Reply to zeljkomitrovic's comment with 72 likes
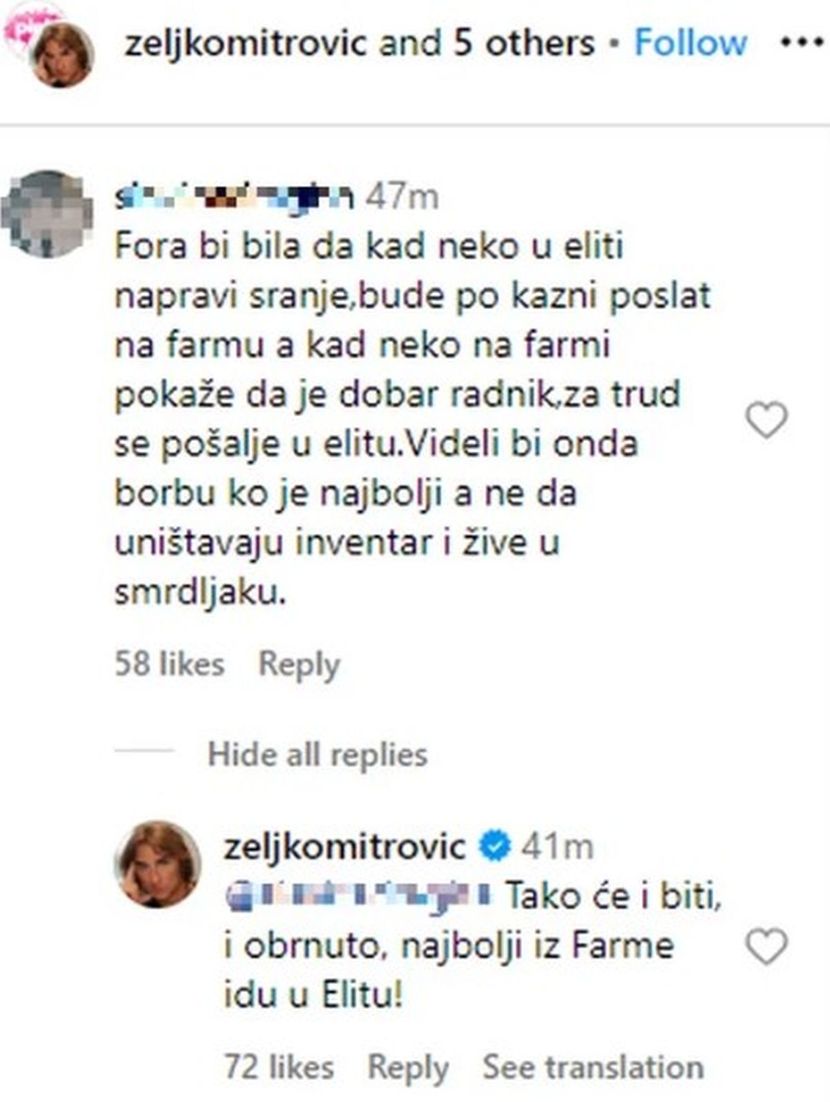The width and height of the screenshot is (830, 1102). coord(408,1067)
